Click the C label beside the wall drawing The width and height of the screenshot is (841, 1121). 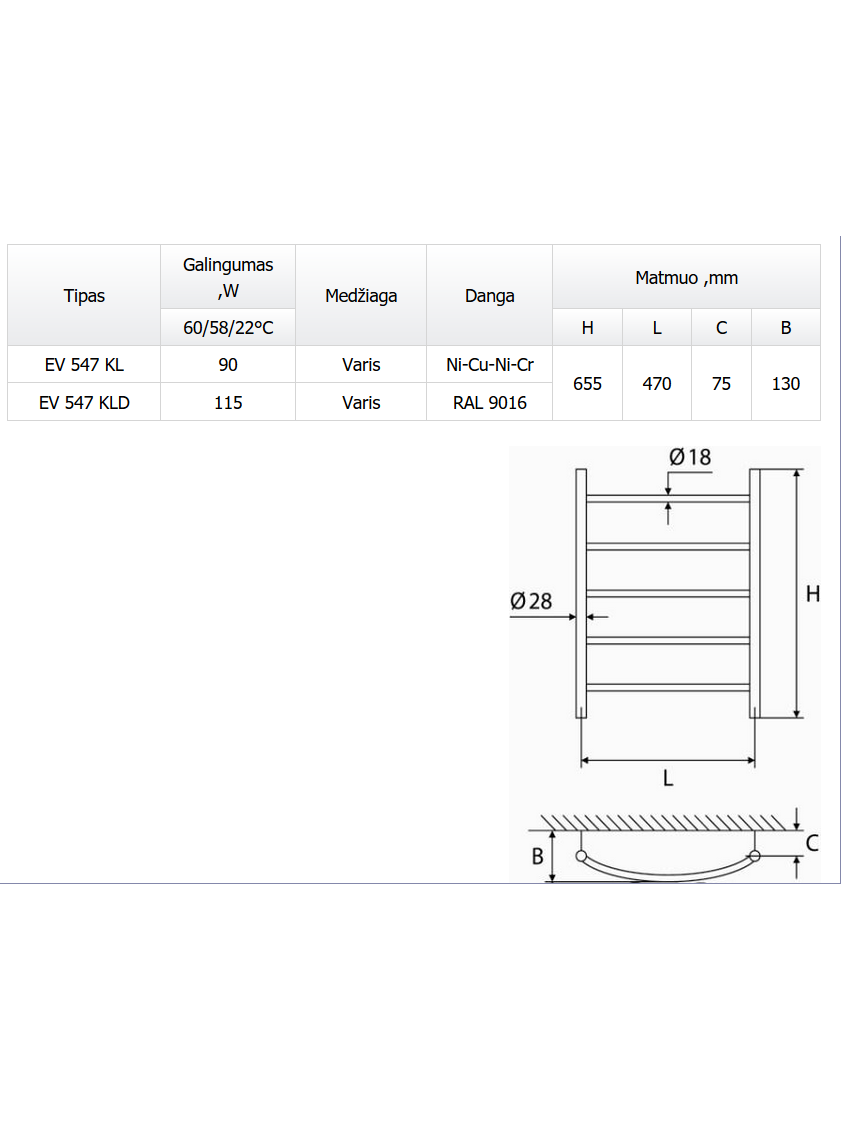[812, 843]
